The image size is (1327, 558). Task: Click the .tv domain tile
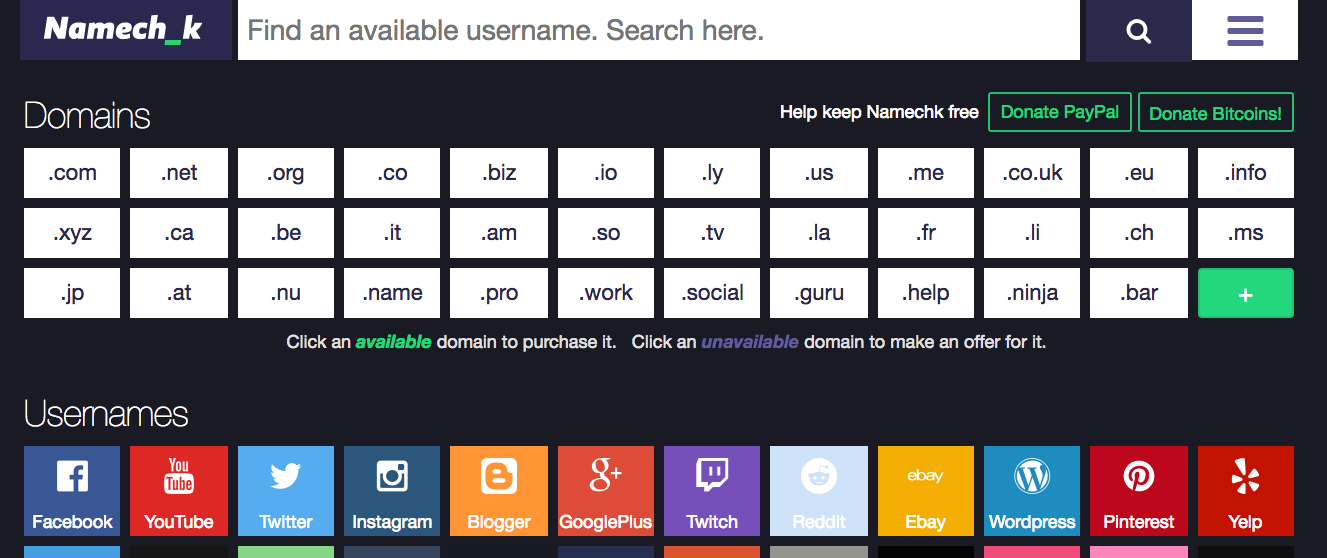712,233
